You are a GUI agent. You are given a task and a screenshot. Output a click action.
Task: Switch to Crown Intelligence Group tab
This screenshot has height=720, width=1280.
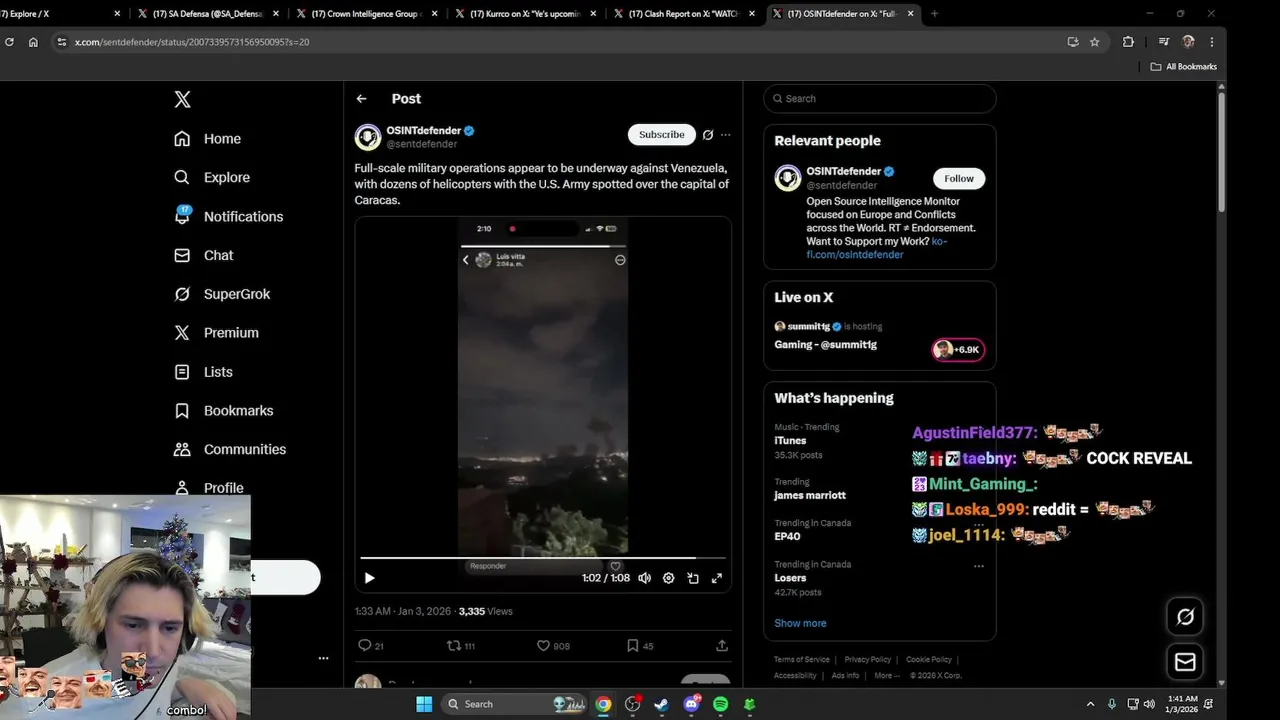366,14
